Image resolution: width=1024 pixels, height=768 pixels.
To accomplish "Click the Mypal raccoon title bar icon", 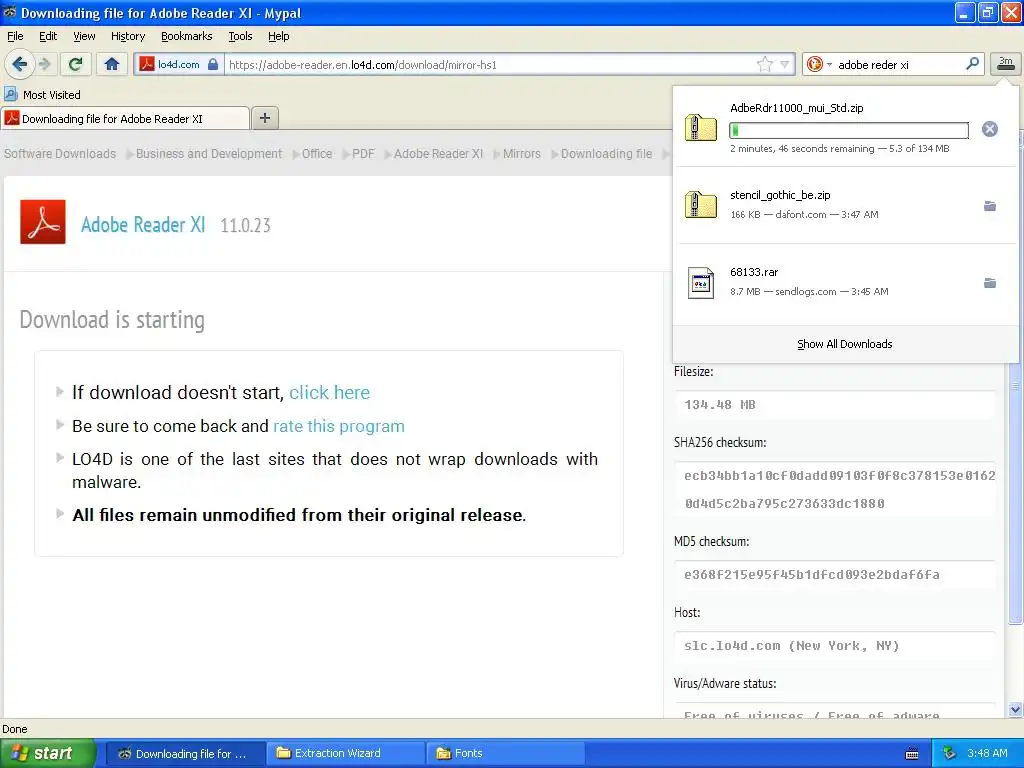I will pos(10,12).
